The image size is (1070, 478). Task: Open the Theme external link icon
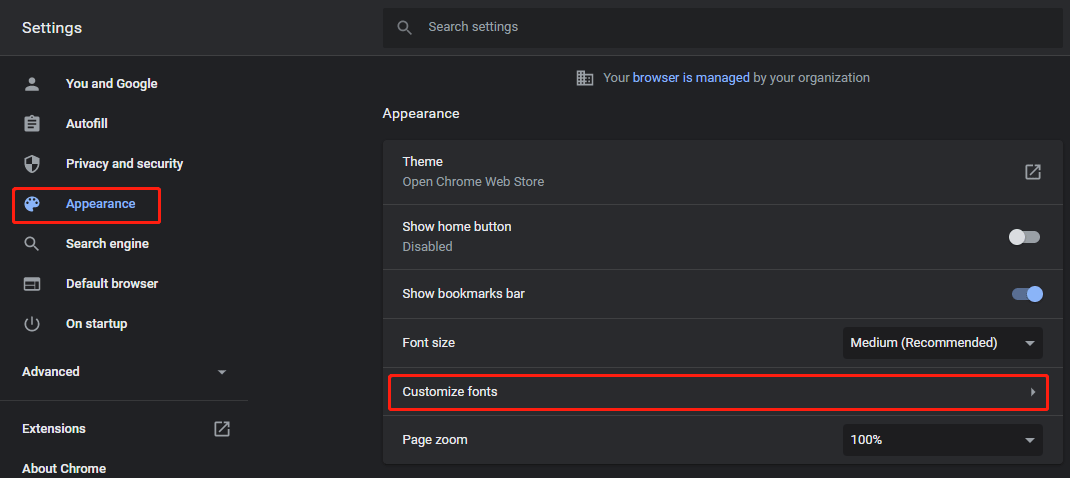[x=1033, y=172]
